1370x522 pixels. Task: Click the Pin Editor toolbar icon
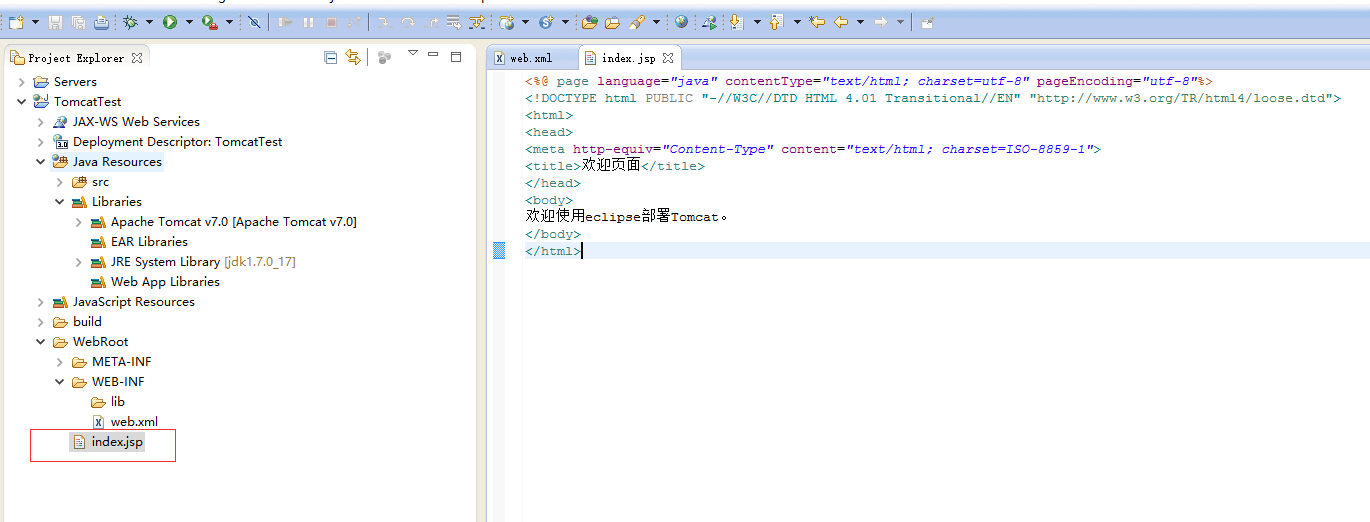[927, 22]
